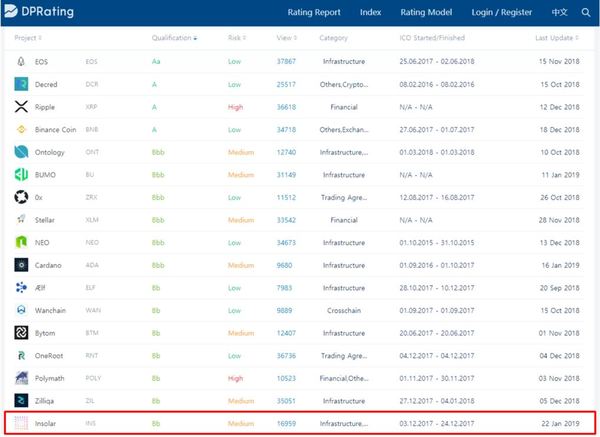Screen dimensions: 600x437
Task: Sort by View column
Action: tap(287, 38)
